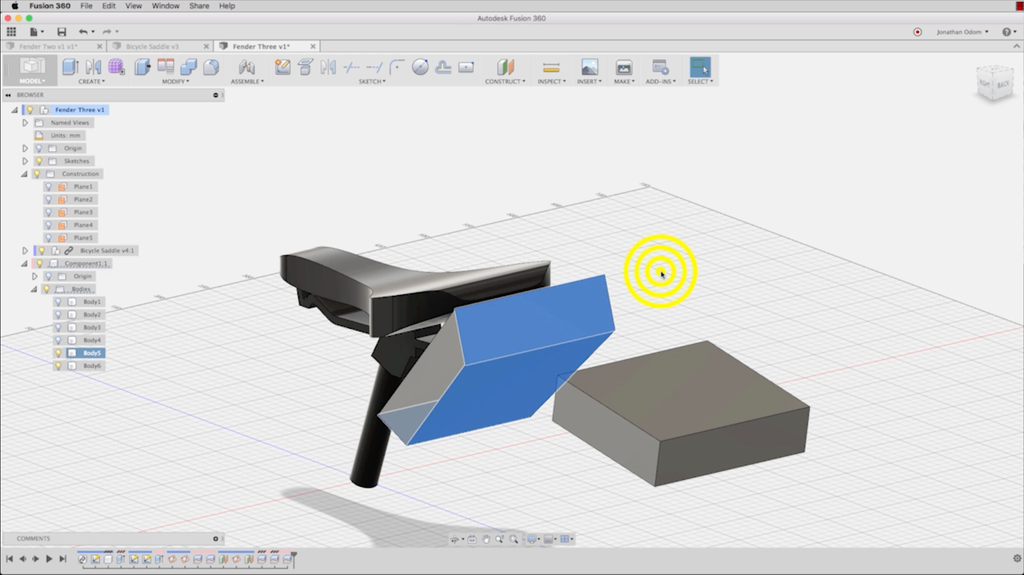This screenshot has width=1024, height=575.
Task: Expand the Sketches folder
Action: tap(25, 161)
